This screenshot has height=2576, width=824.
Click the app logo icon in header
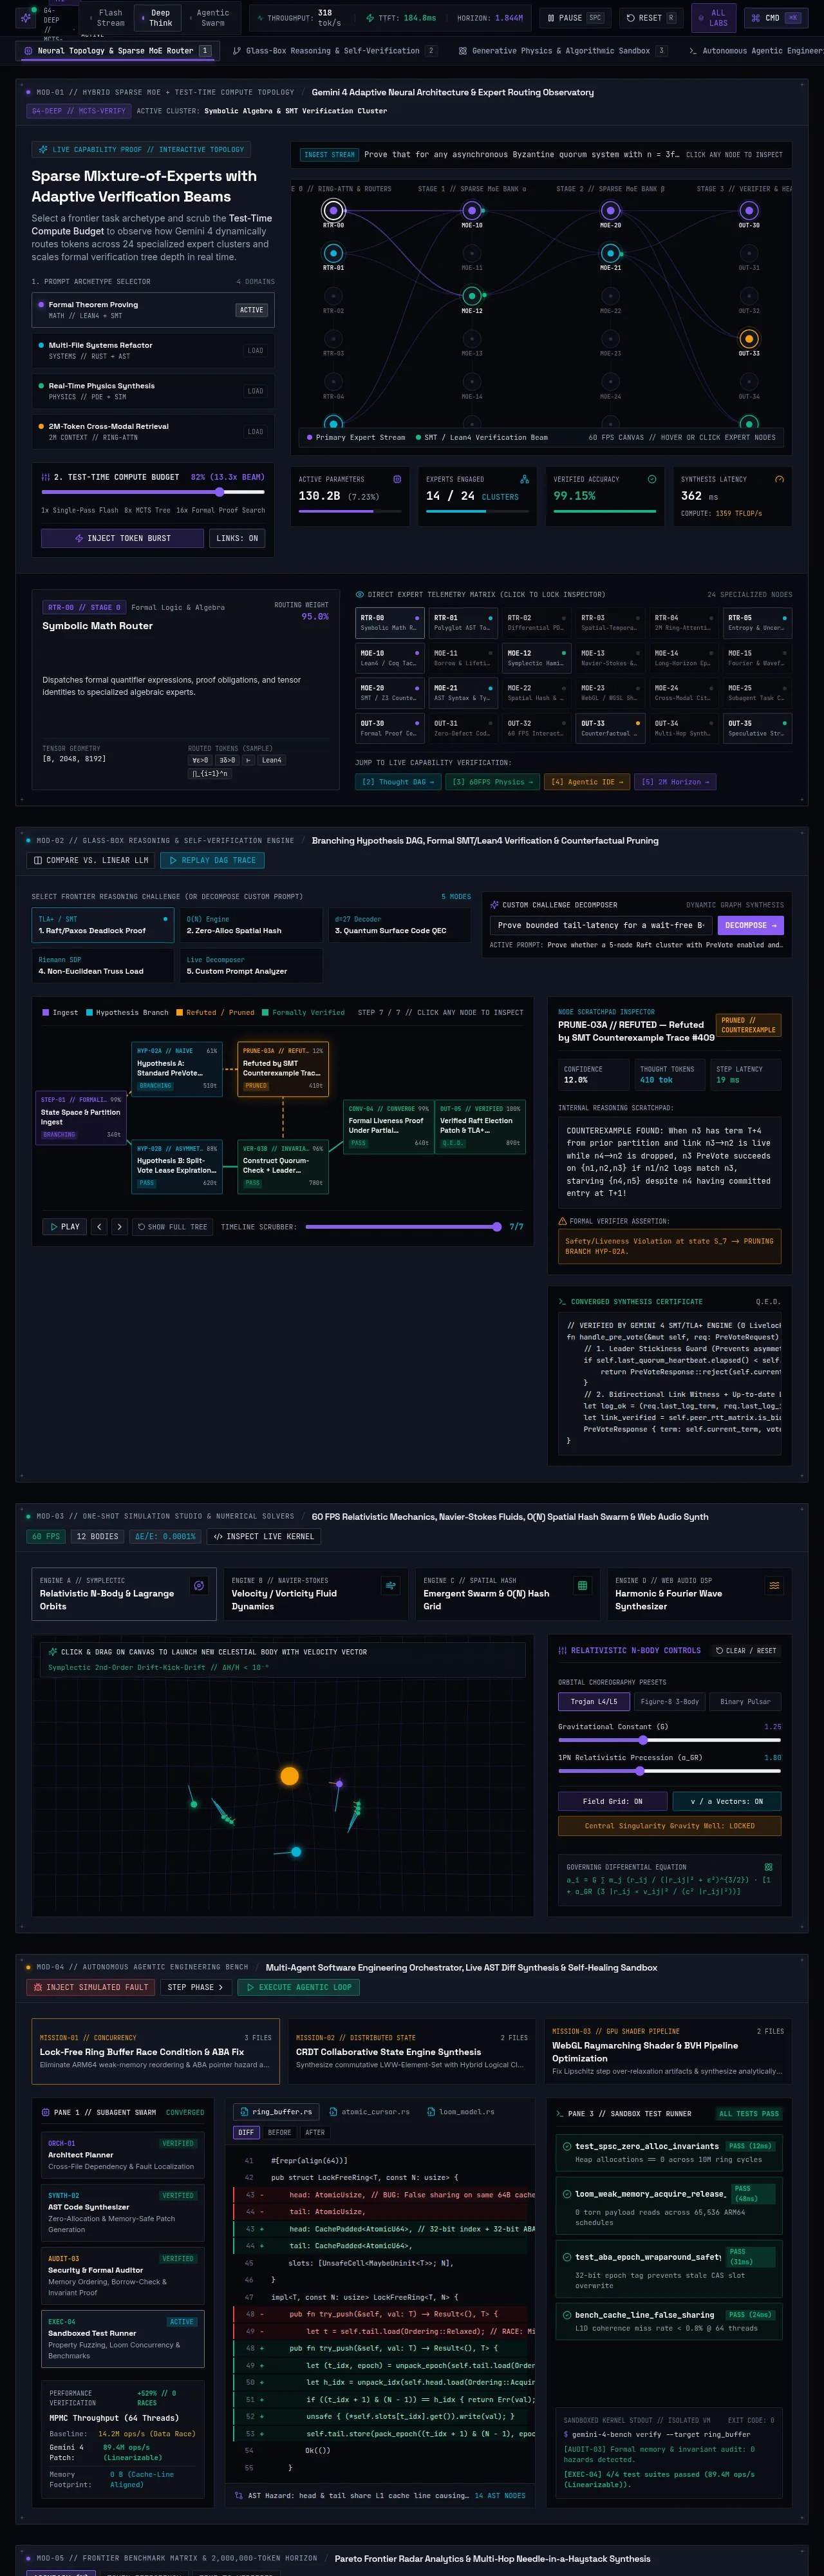tap(26, 18)
